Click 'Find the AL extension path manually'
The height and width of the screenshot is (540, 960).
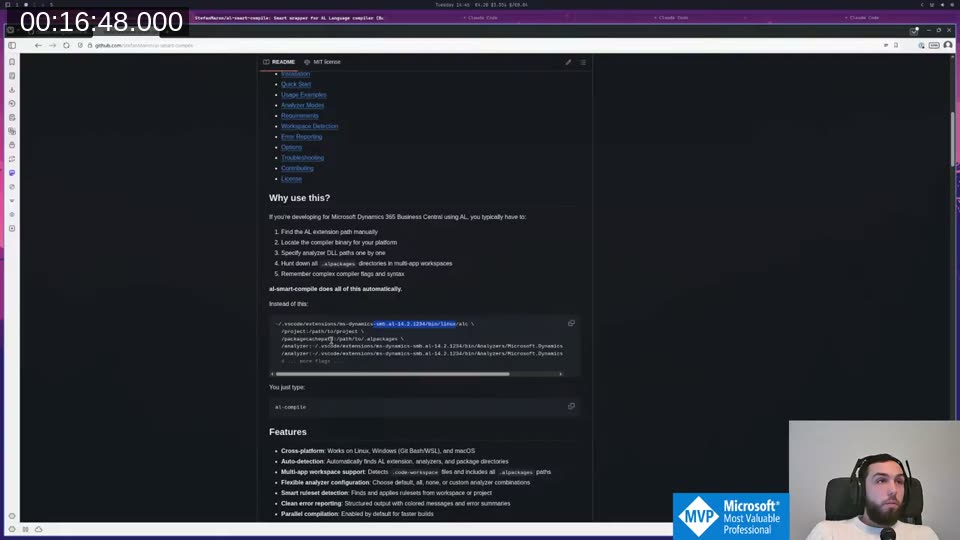[329, 232]
